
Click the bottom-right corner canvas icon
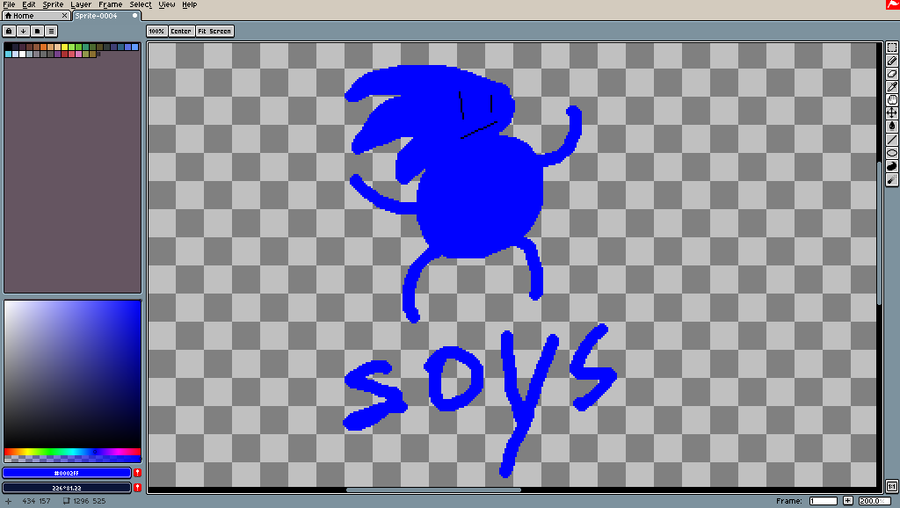[x=892, y=486]
